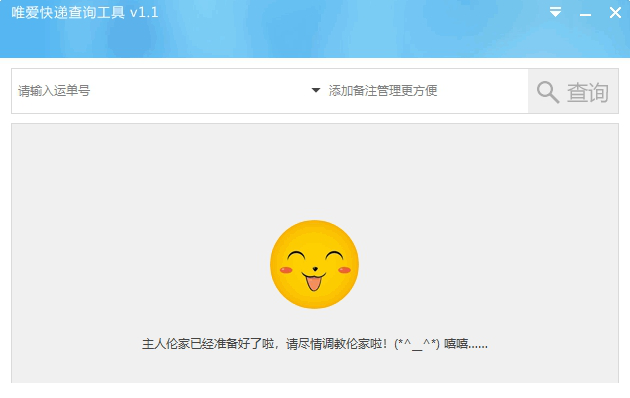Focus the 请输入运单号 tracking number field
The image size is (630, 398).
(x=161, y=91)
